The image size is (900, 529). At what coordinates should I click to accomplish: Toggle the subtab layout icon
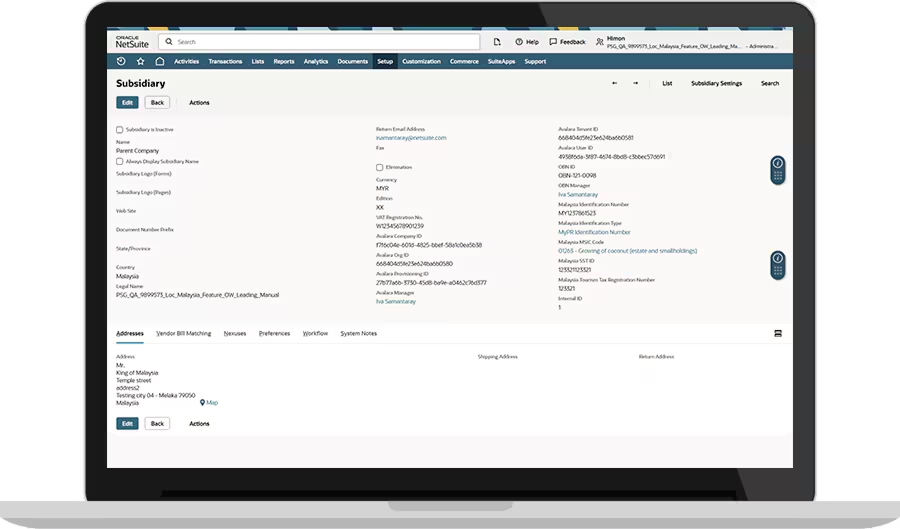coord(778,333)
